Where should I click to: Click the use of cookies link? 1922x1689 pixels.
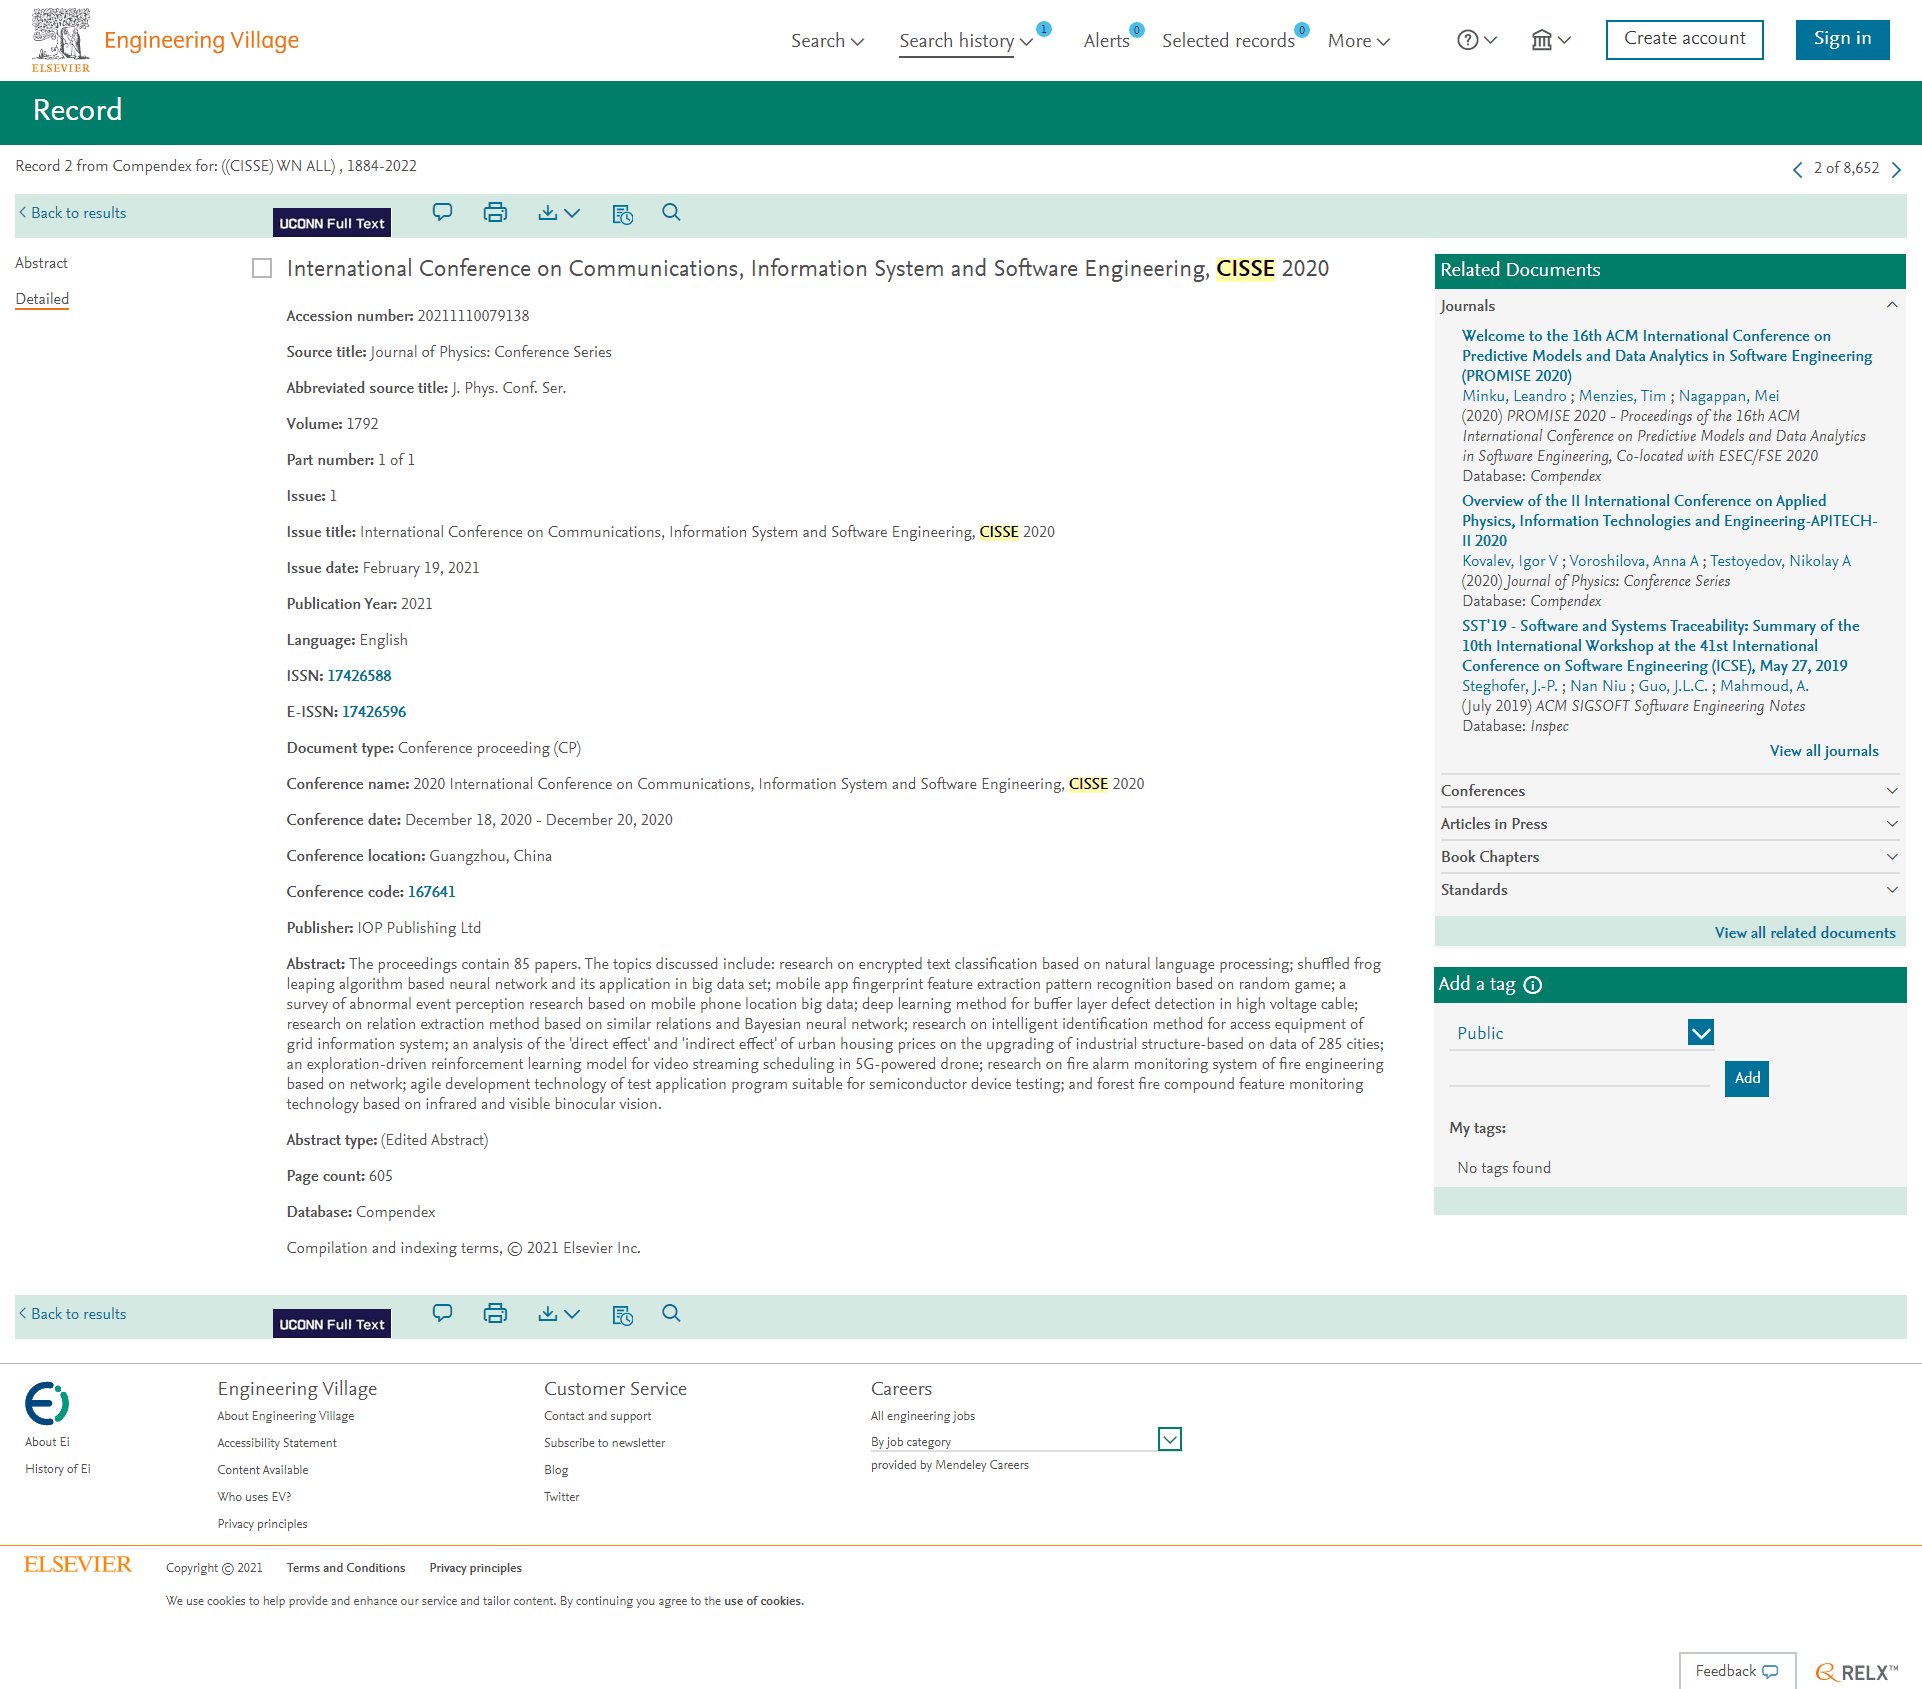click(x=762, y=1601)
